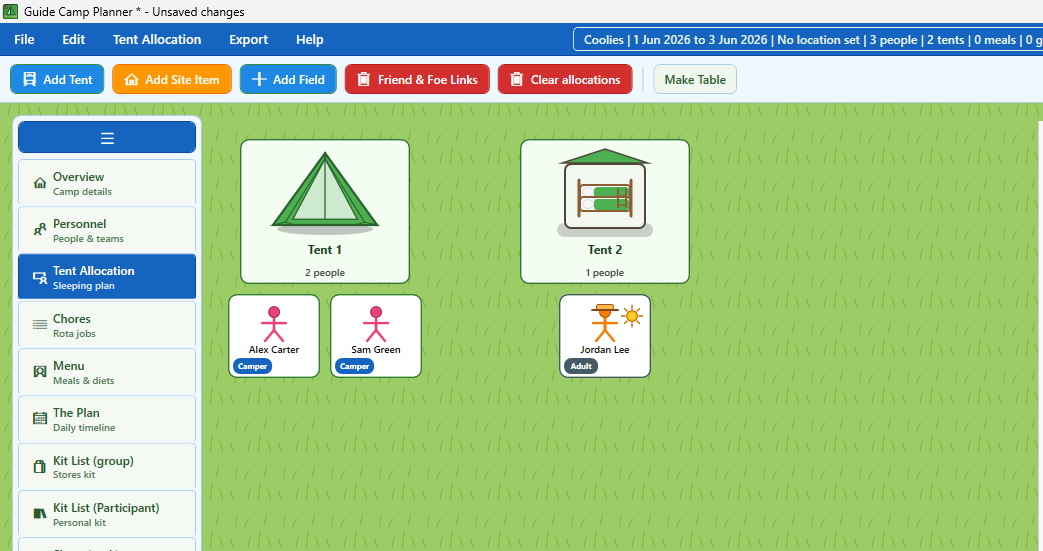Open the File menu
1043x551 pixels.
(24, 39)
